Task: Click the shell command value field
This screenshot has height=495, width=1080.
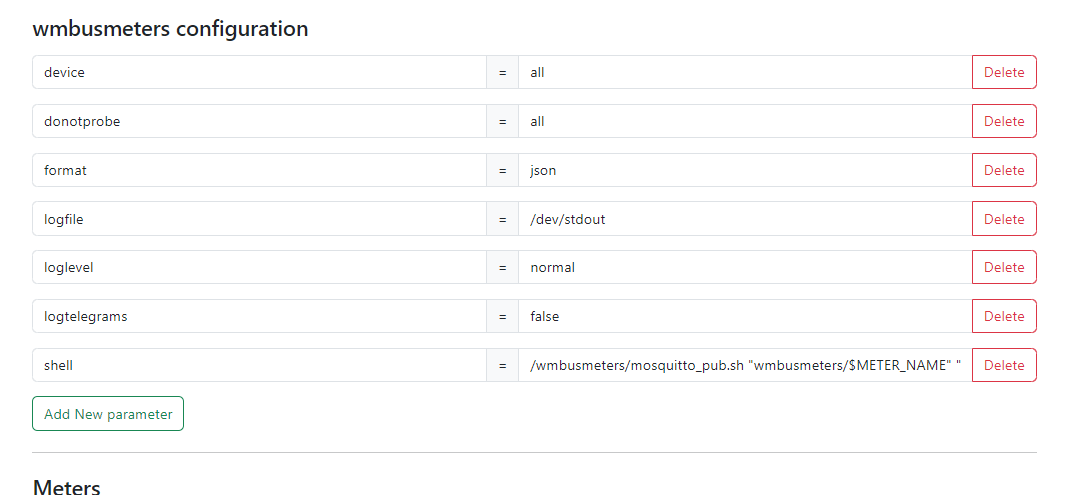Action: pyautogui.click(x=745, y=365)
